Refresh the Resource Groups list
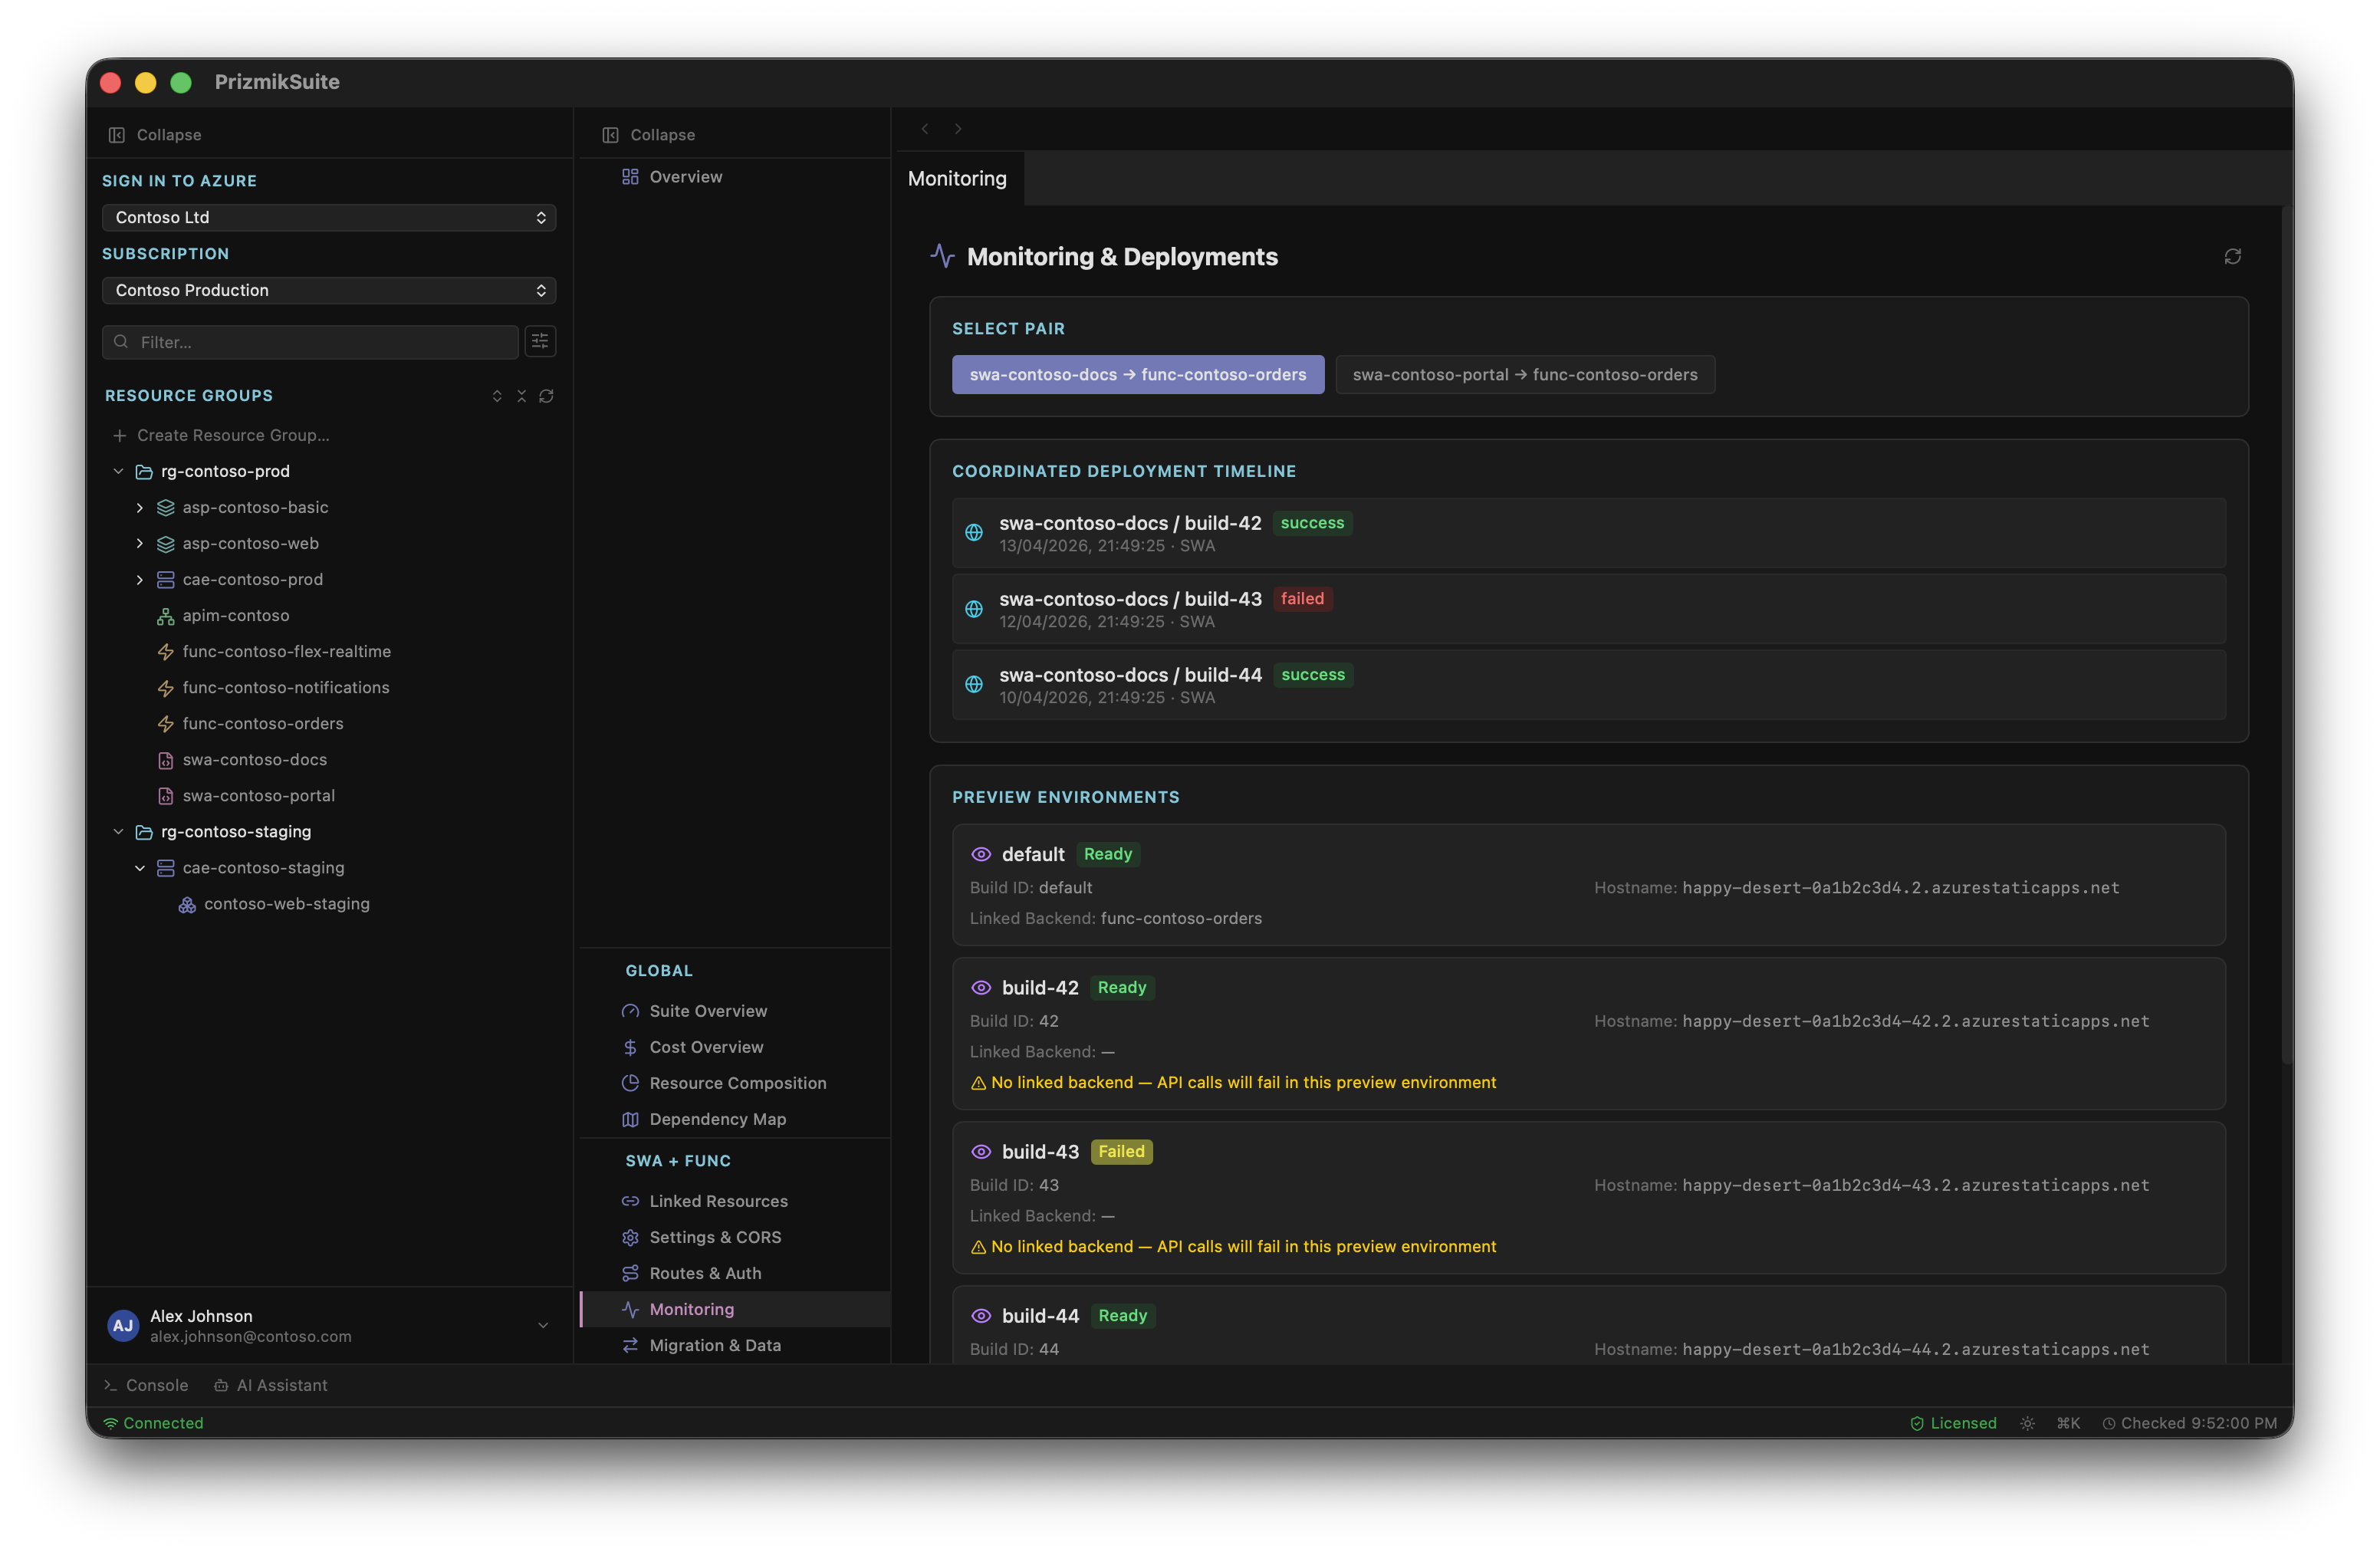This screenshot has height=1552, width=2380. (x=546, y=396)
